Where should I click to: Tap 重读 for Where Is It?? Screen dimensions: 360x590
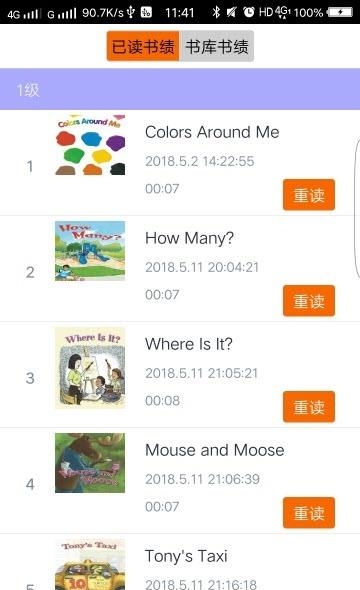click(x=309, y=407)
